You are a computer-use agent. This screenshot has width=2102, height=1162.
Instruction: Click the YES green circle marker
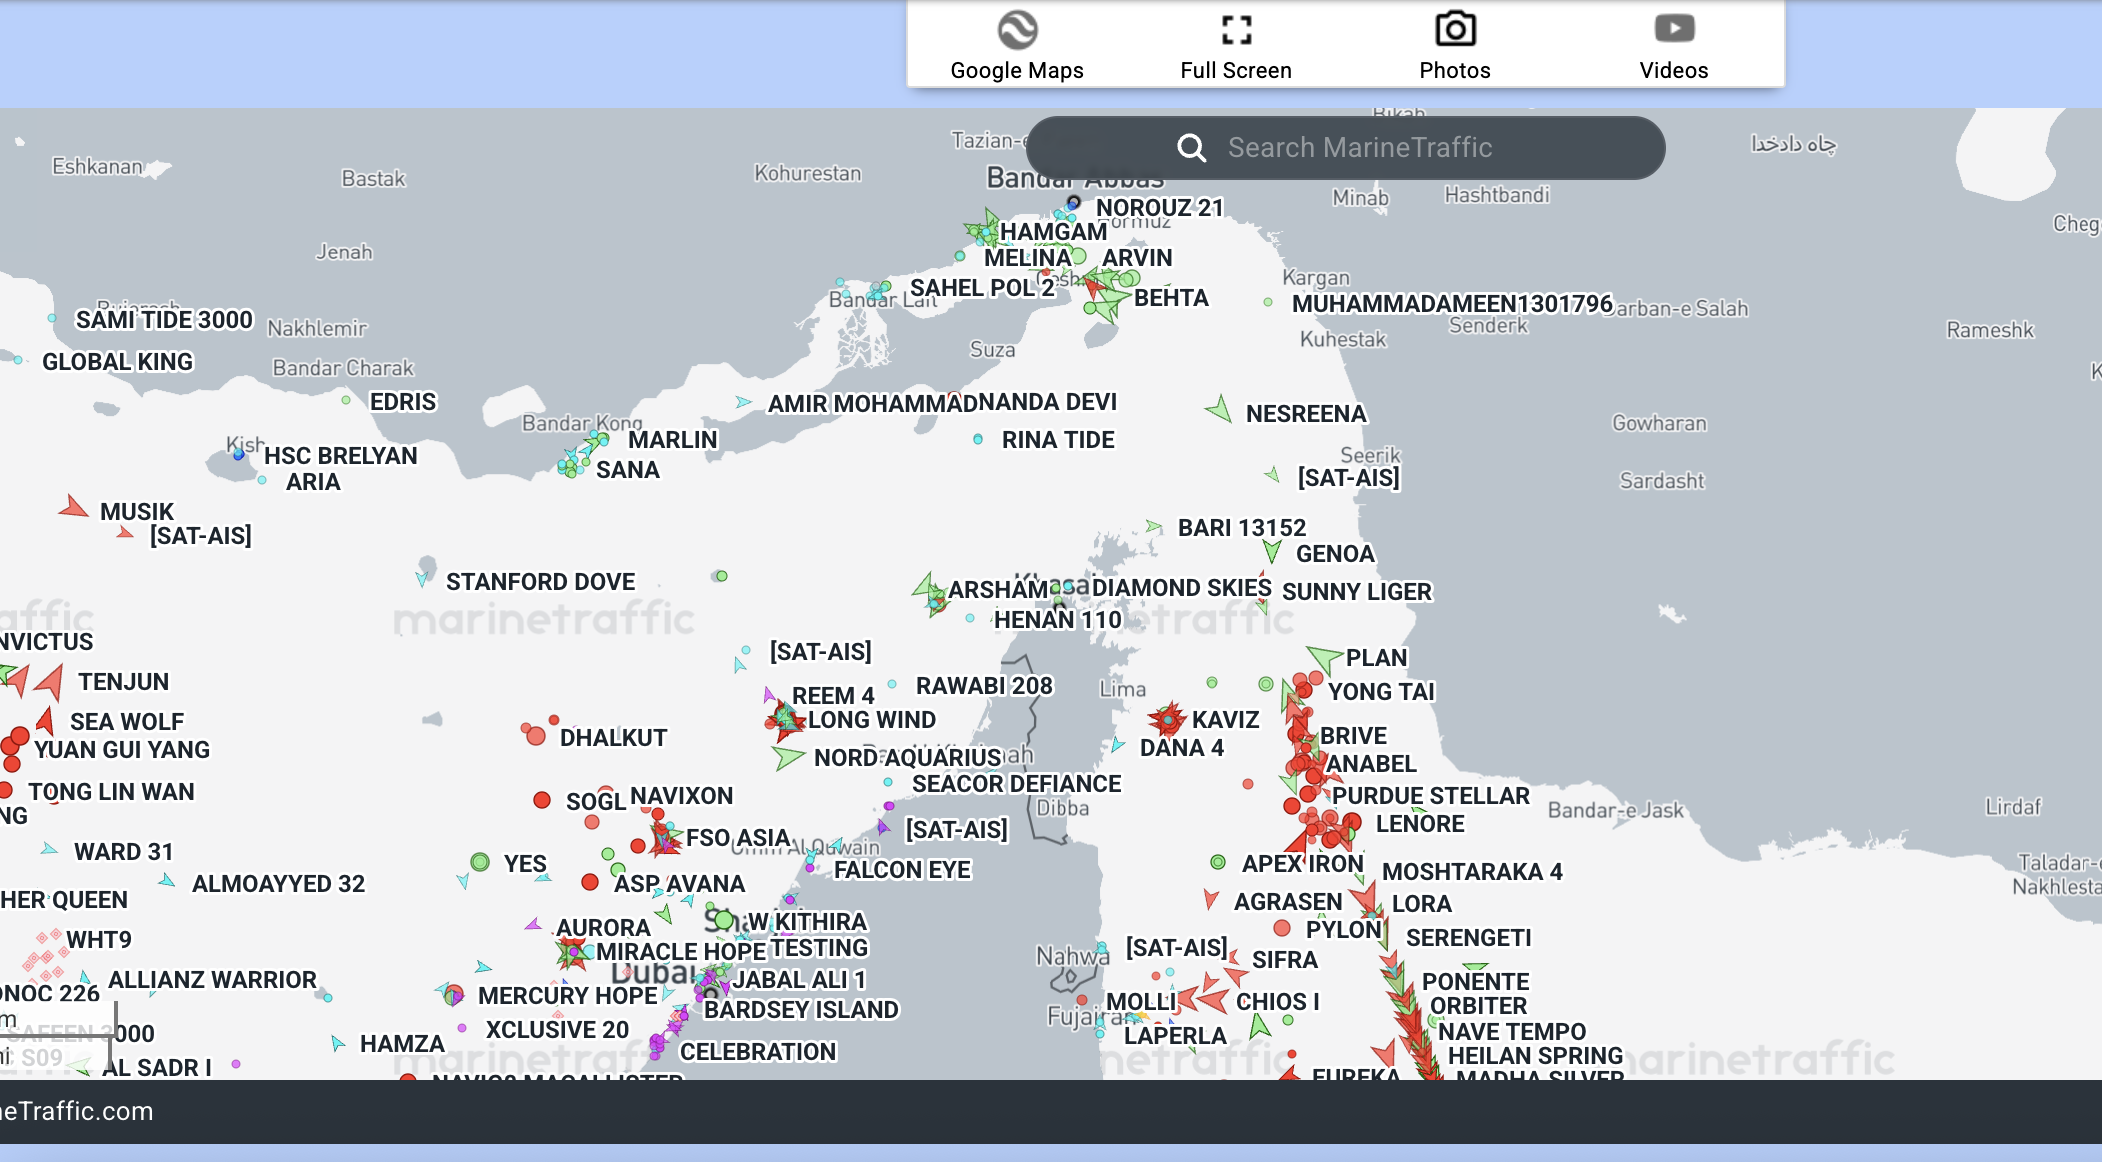(480, 862)
